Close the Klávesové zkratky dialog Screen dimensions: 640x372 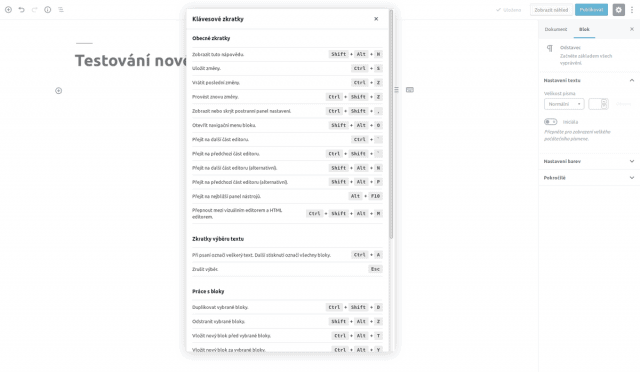click(376, 19)
